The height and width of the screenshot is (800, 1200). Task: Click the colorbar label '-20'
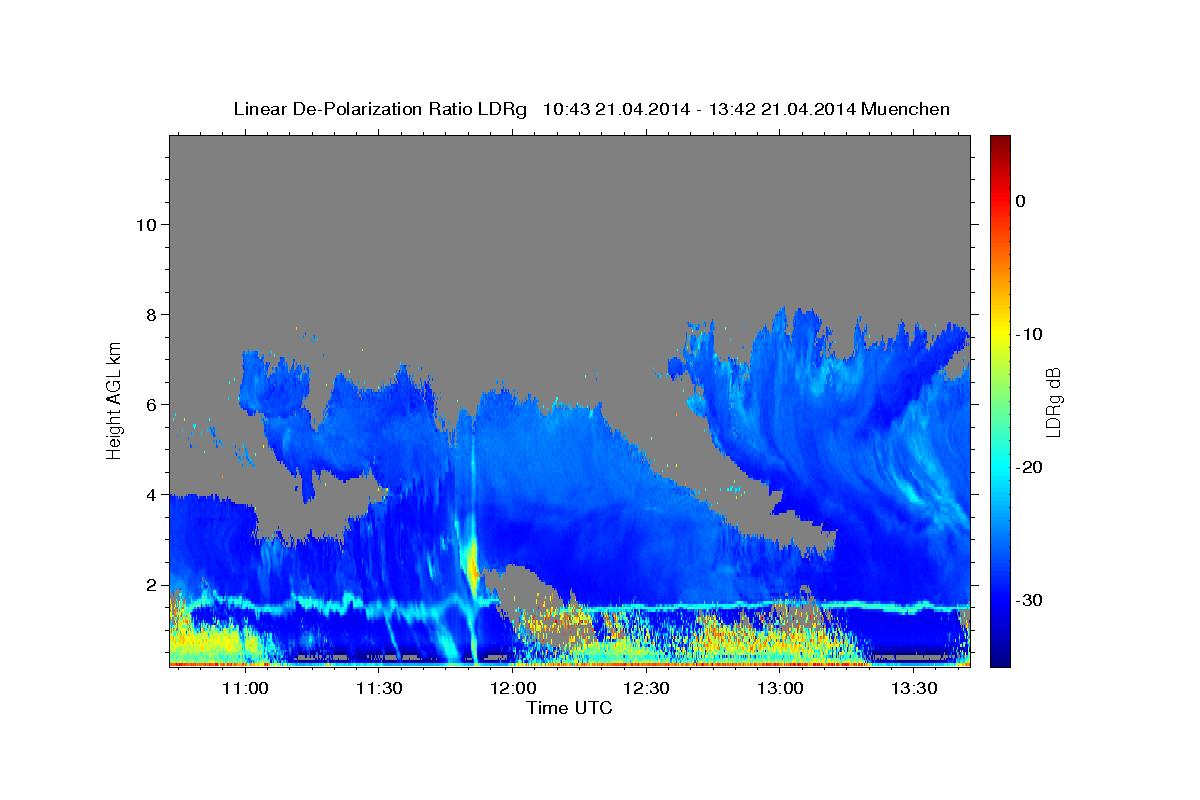pos(1029,467)
